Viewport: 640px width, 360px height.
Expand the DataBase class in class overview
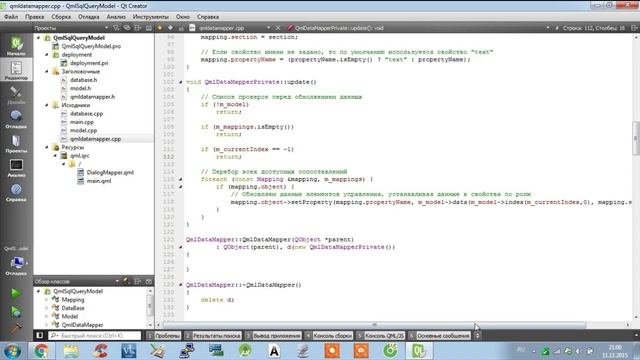(x=47, y=308)
